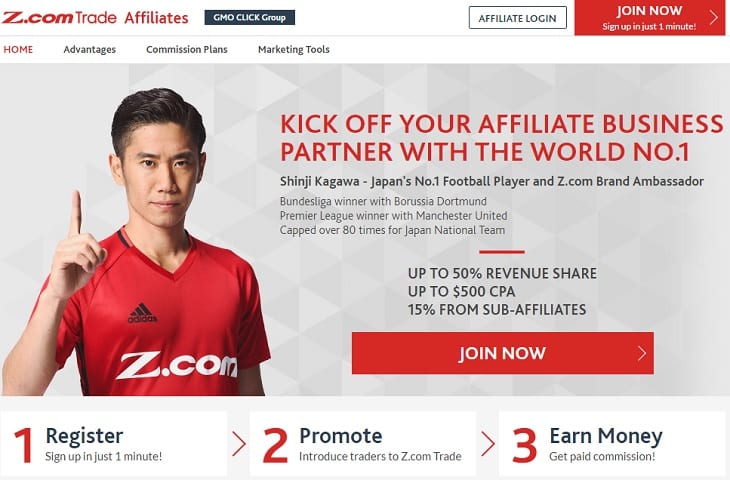Click the Shinji Kagawa ambassador photo
730x480 pixels.
point(135,242)
